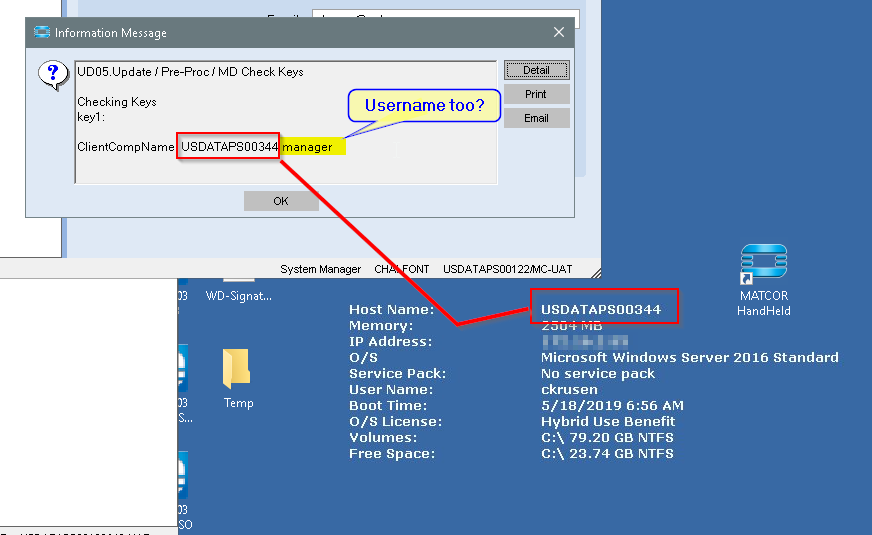Click the 'Memory:' label on desktop
Screen dimensions: 872x535
click(x=381, y=325)
